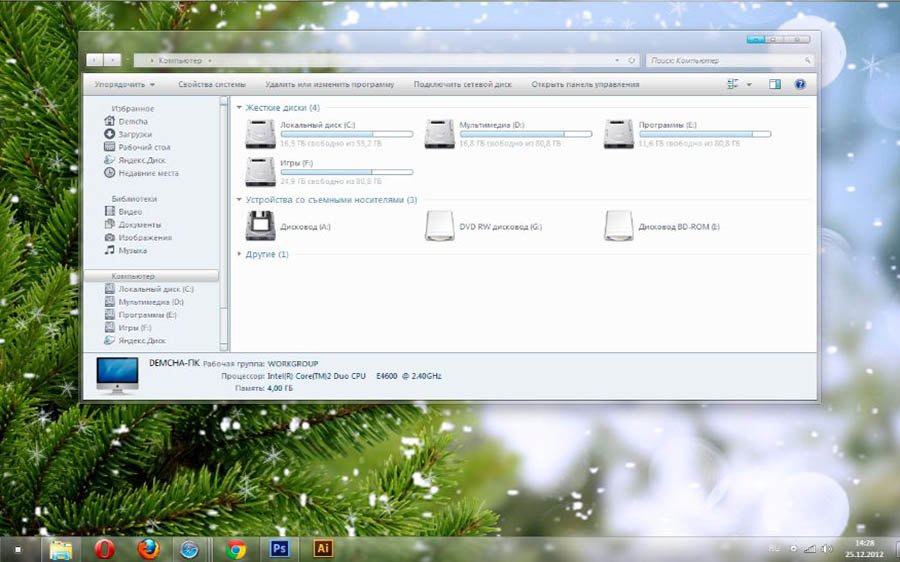This screenshot has height=562, width=900.
Task: Open Google Chrome from the taskbar
Action: pos(236,548)
